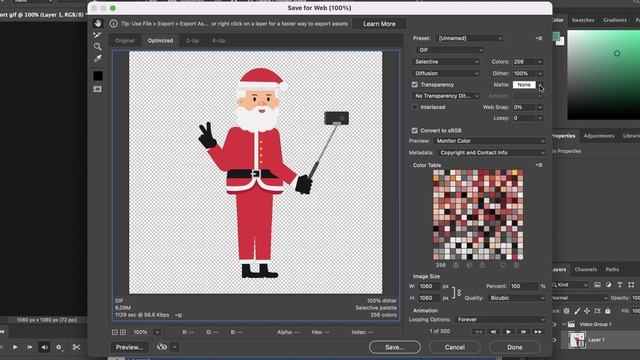640x360 pixels.
Task: Select the Slice Select tool
Action: (x=97, y=35)
